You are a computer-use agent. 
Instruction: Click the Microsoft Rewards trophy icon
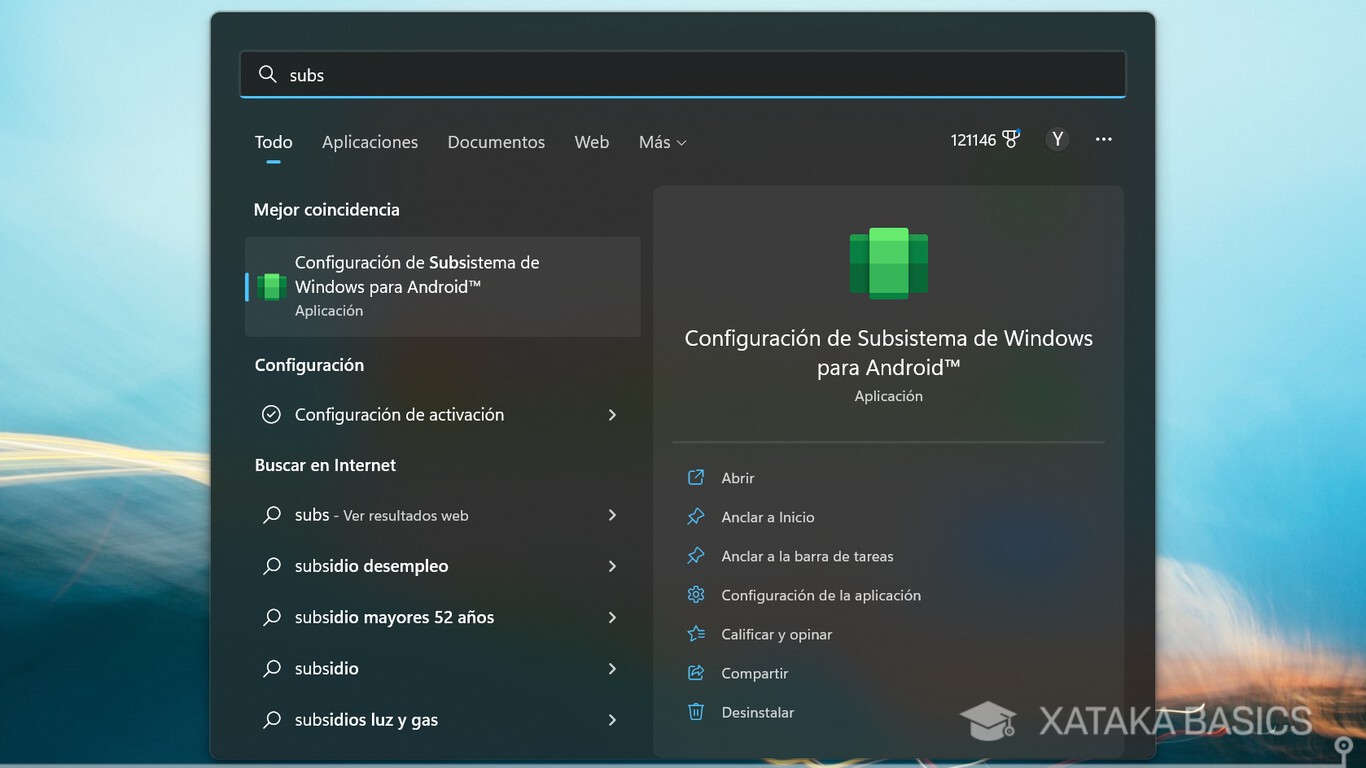(1011, 138)
